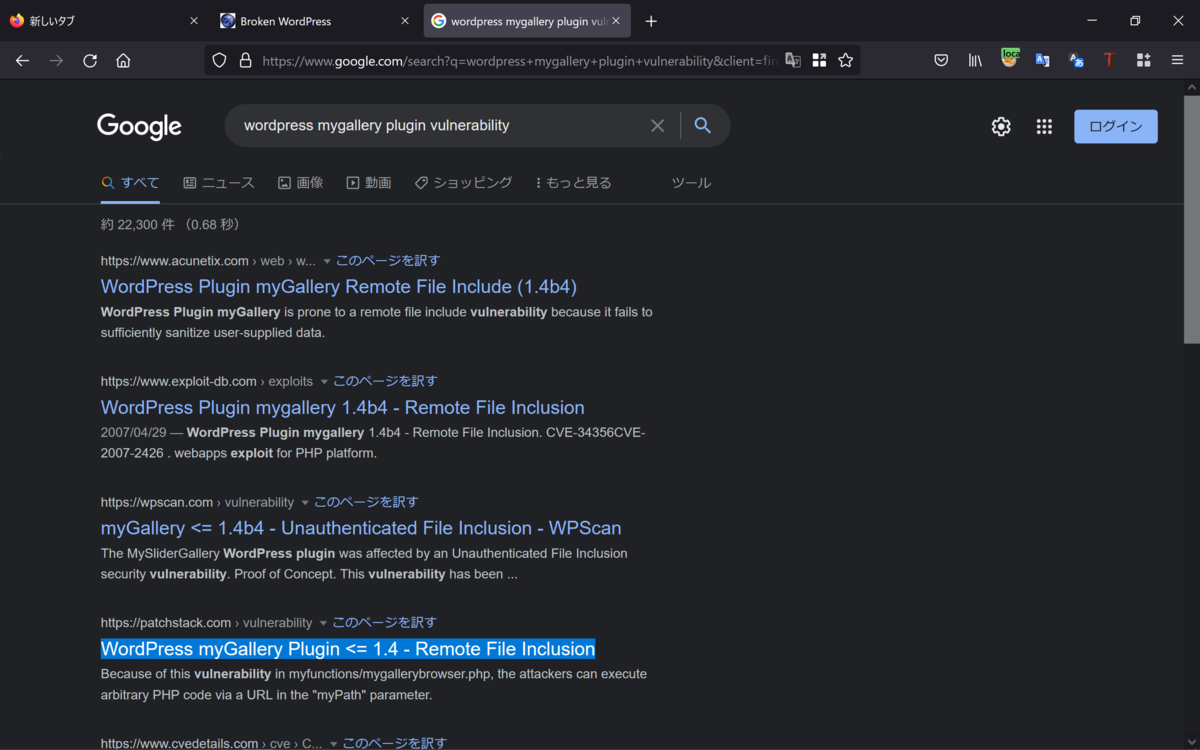Open tracking protection shield info
Screen dimensions: 1200x750
220,60
